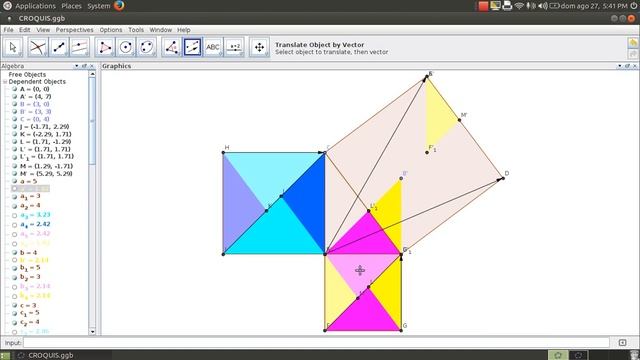Click scroll-down arrow of Algebra scrollbar
The width and height of the screenshot is (640, 360).
tap(92, 331)
